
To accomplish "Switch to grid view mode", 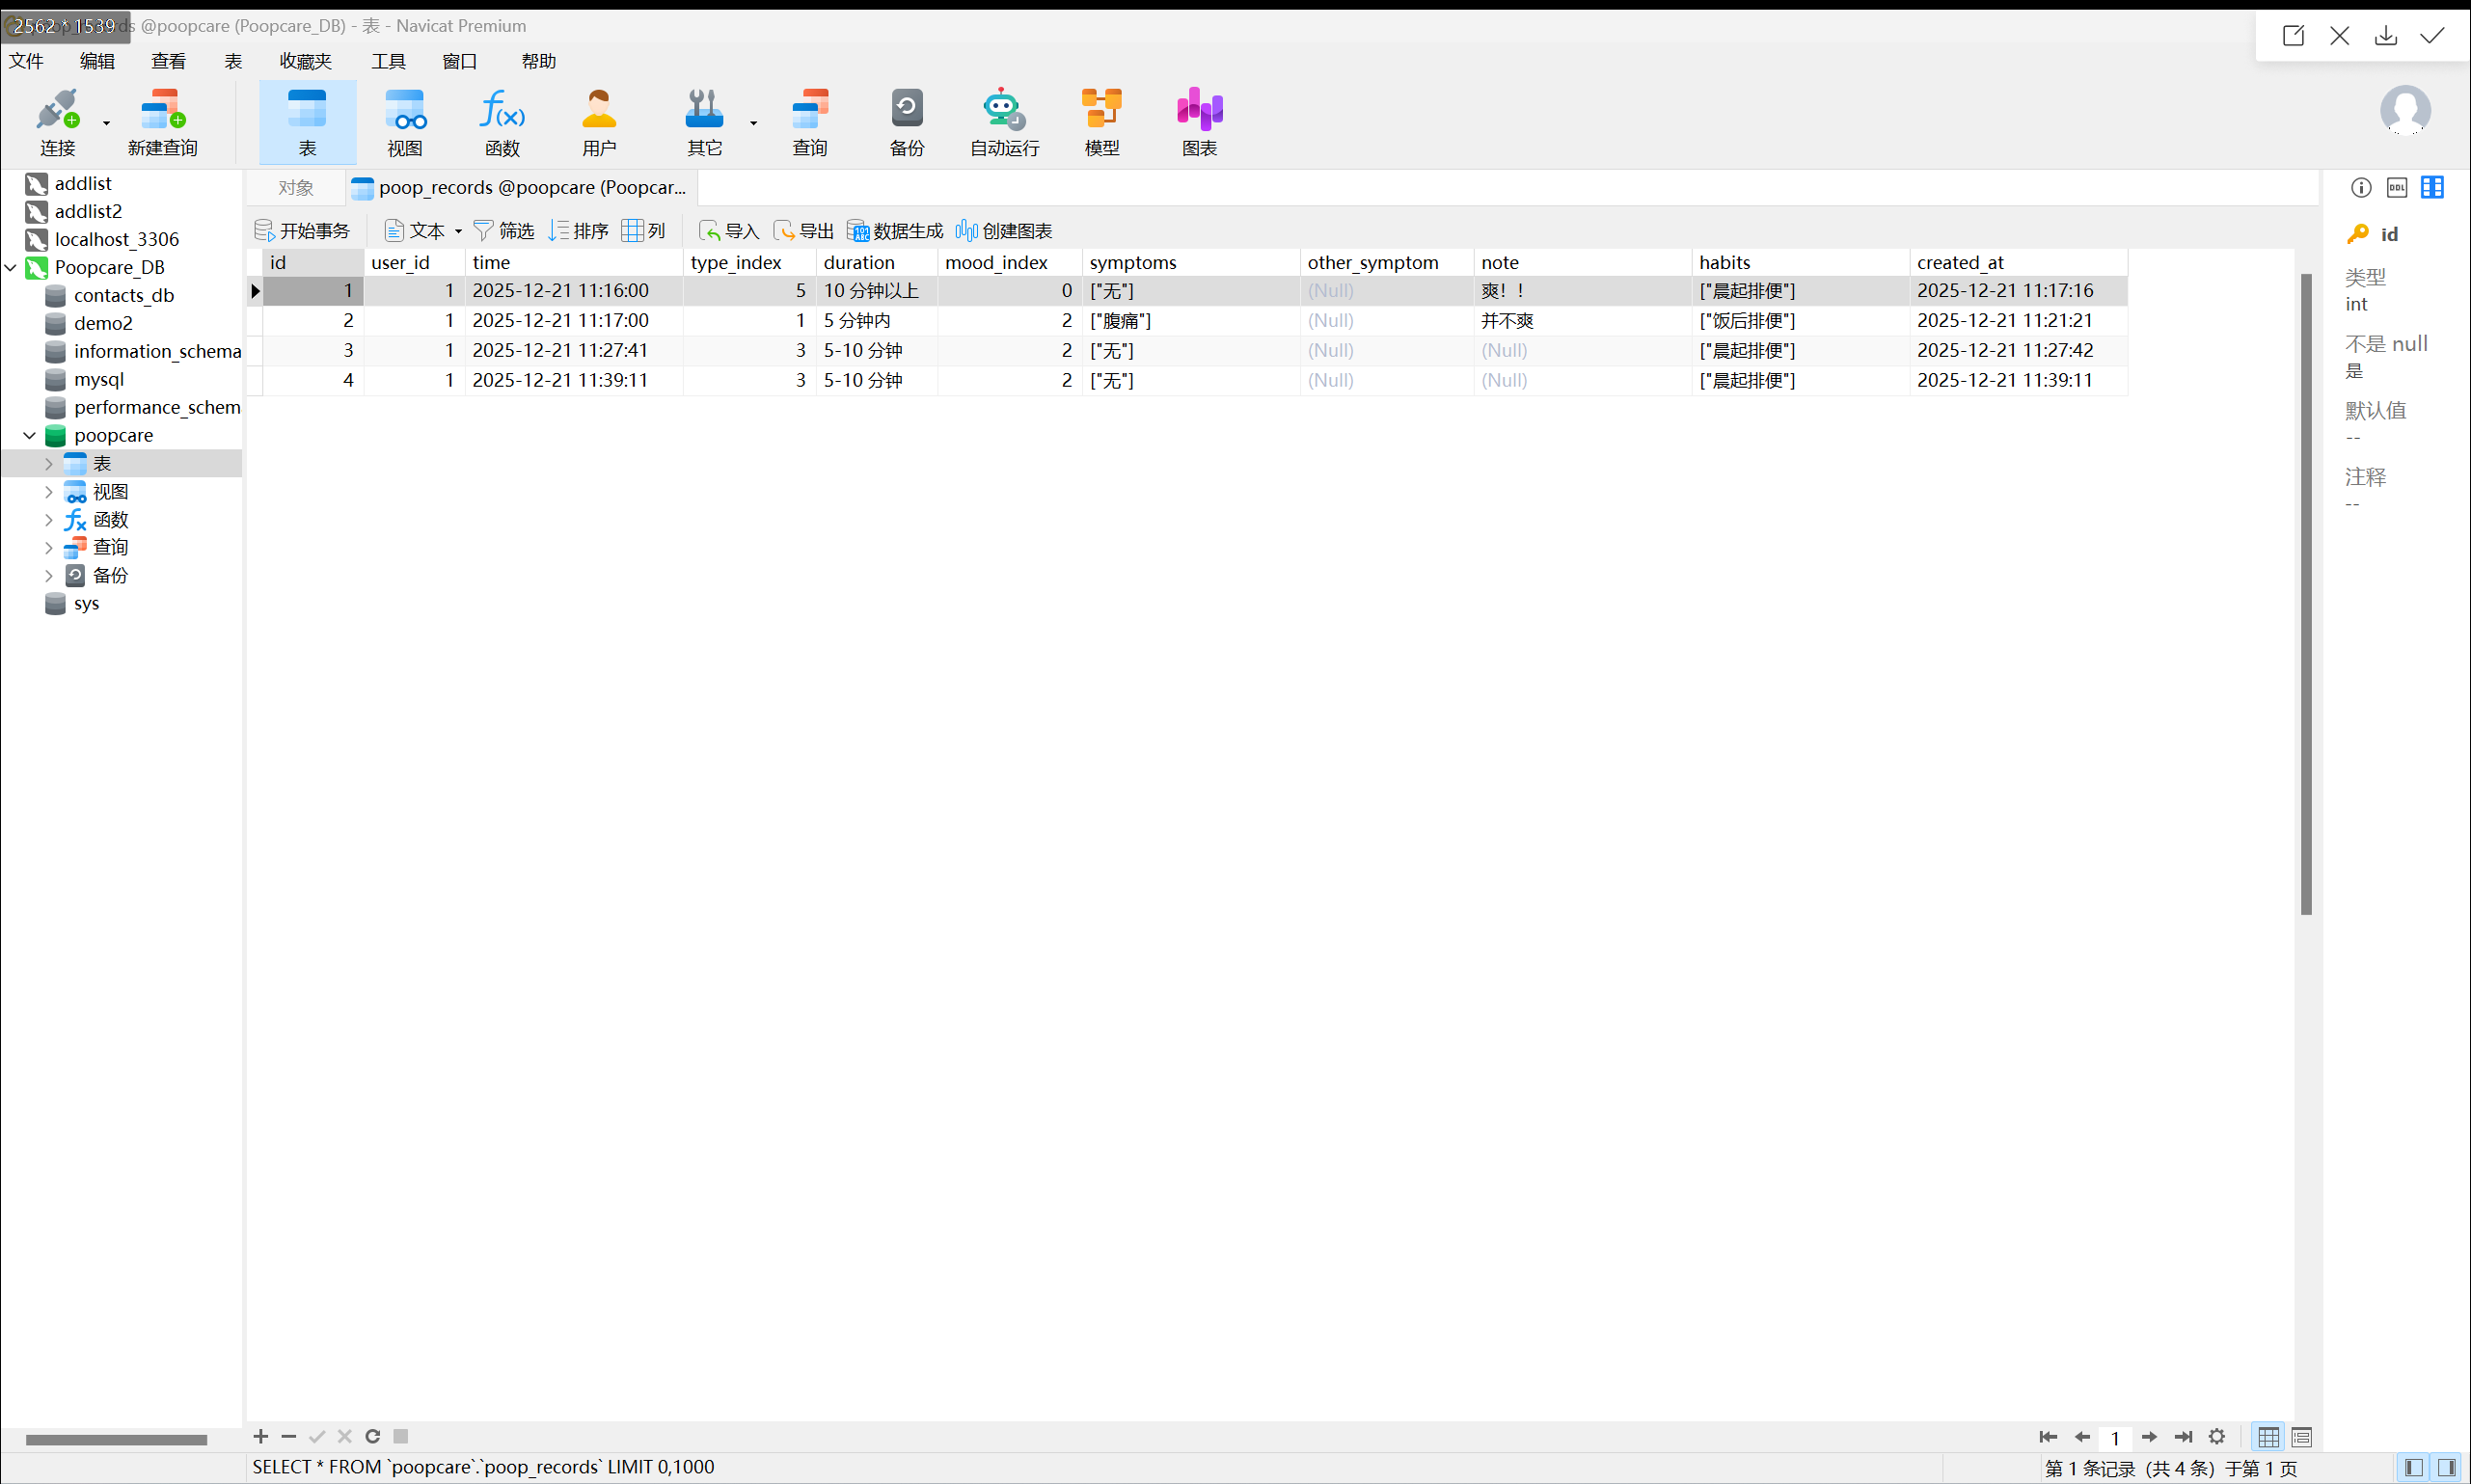I will pyautogui.click(x=2268, y=1437).
